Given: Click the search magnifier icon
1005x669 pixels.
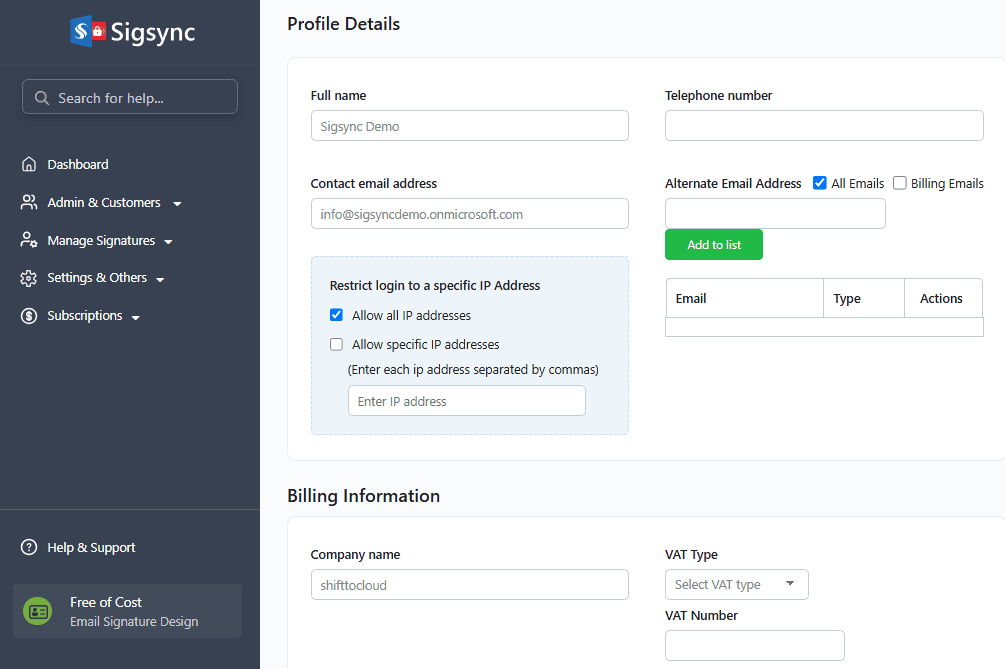Looking at the screenshot, I should coord(42,98).
